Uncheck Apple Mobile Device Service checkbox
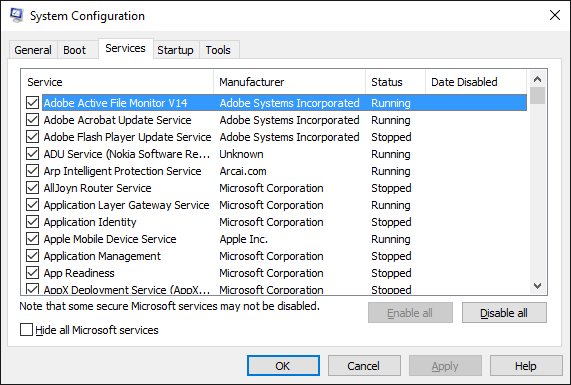The image size is (571, 385). click(32, 239)
